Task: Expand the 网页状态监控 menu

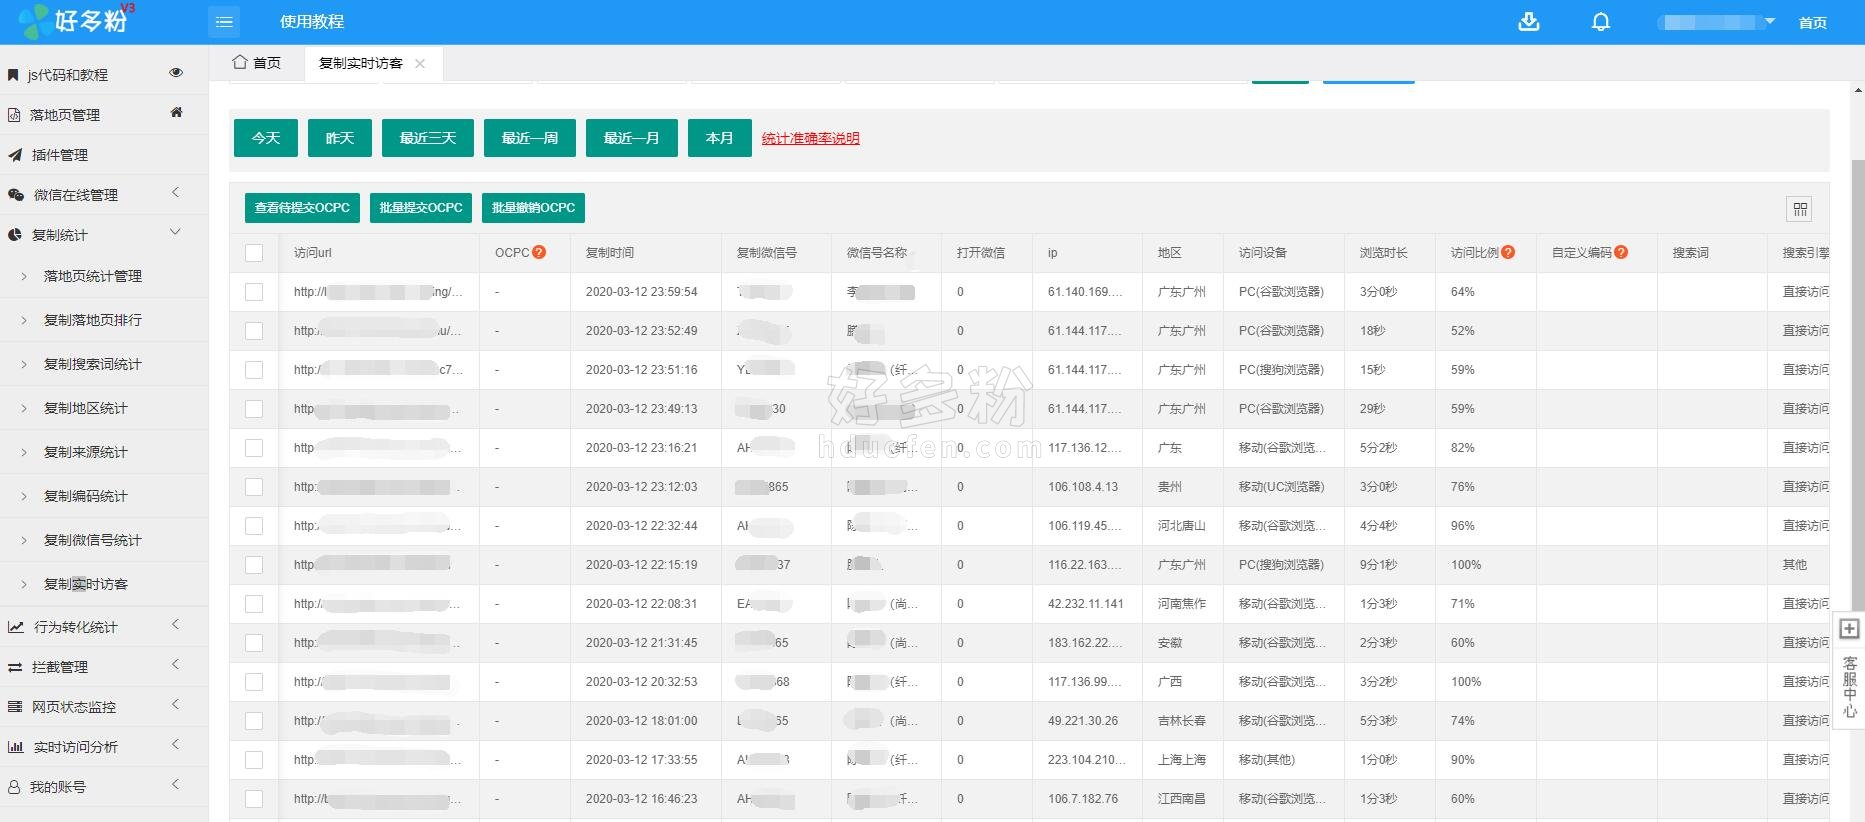Action: 104,707
